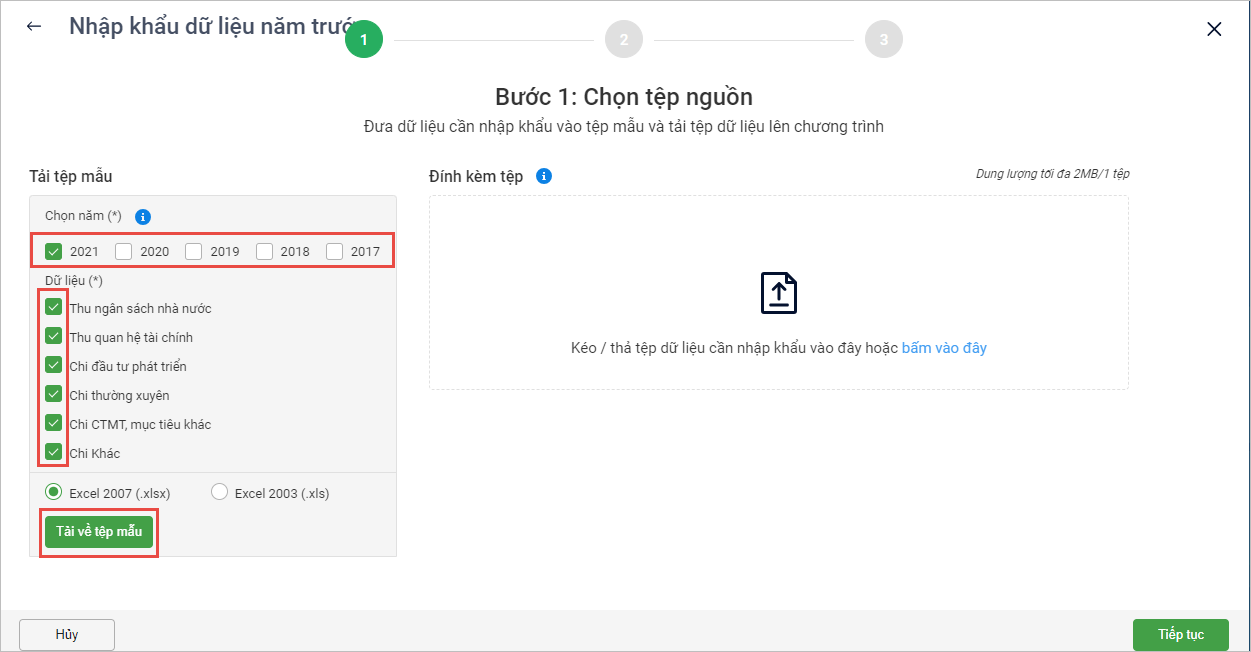
Task: Go to step 1 circle
Action: 364,40
